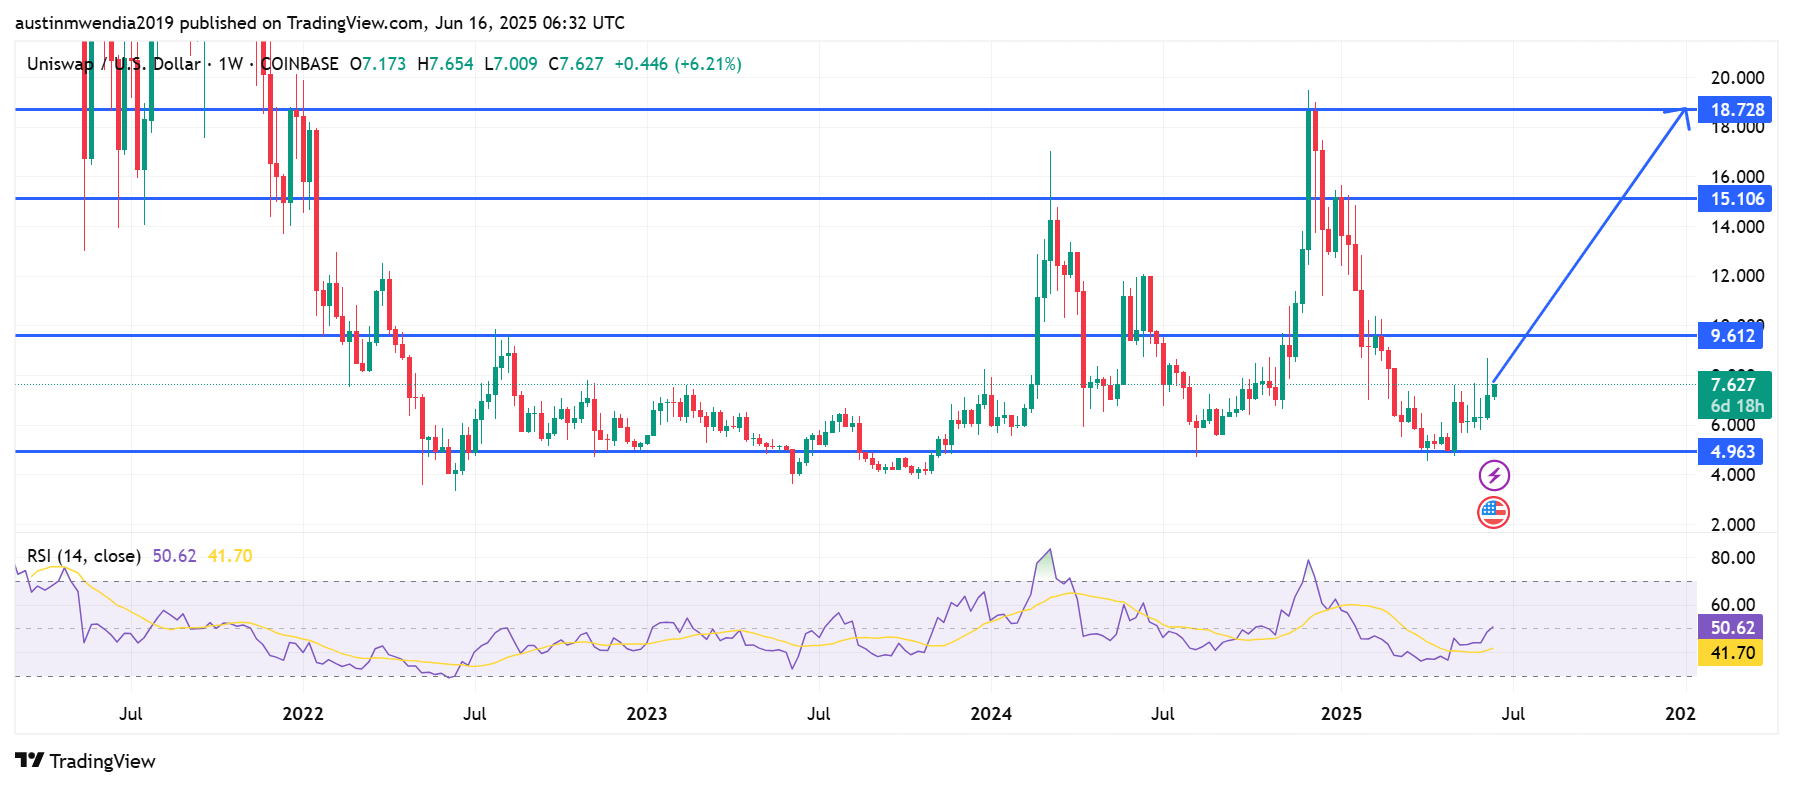
Task: Click the 2025 label on time axis
Action: (1341, 714)
